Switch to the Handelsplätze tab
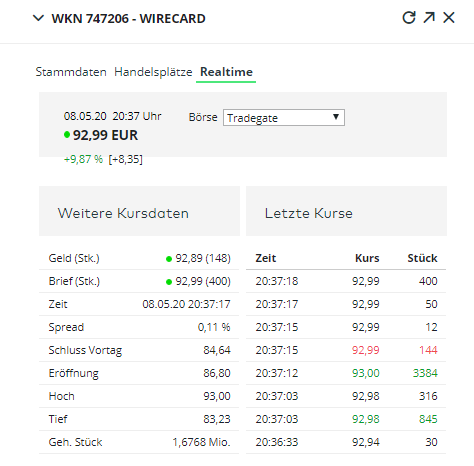 pyautogui.click(x=153, y=72)
